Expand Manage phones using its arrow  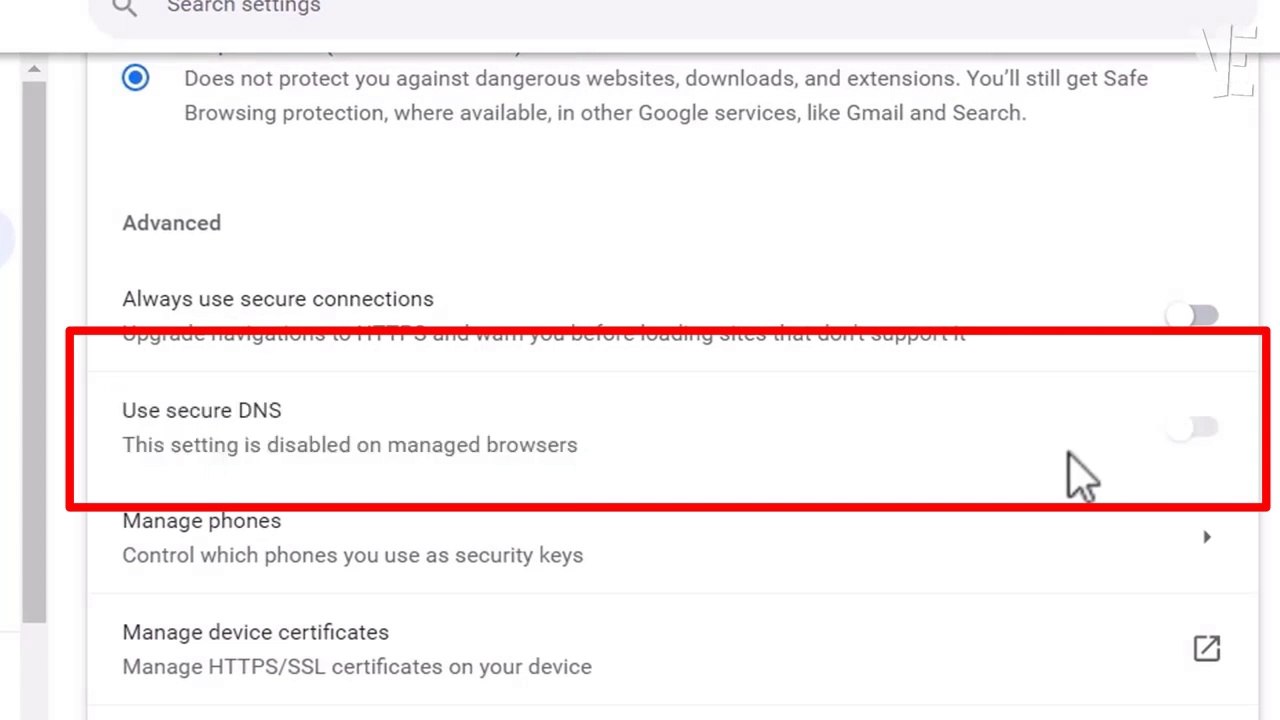click(1206, 538)
